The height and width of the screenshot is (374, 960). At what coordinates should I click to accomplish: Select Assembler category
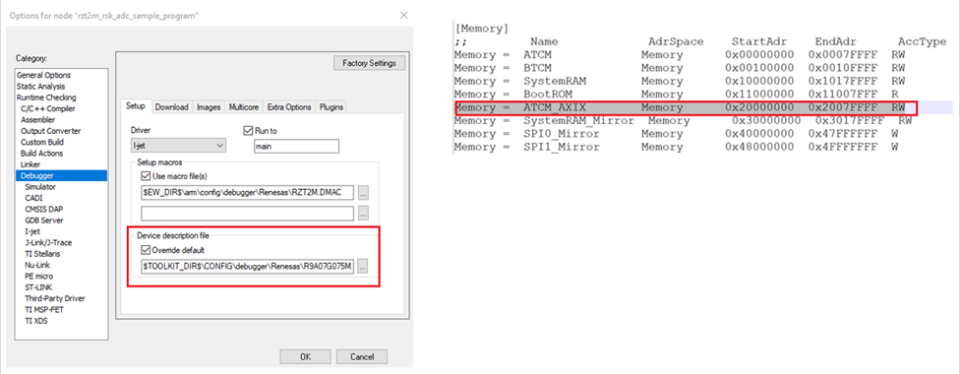(x=37, y=119)
